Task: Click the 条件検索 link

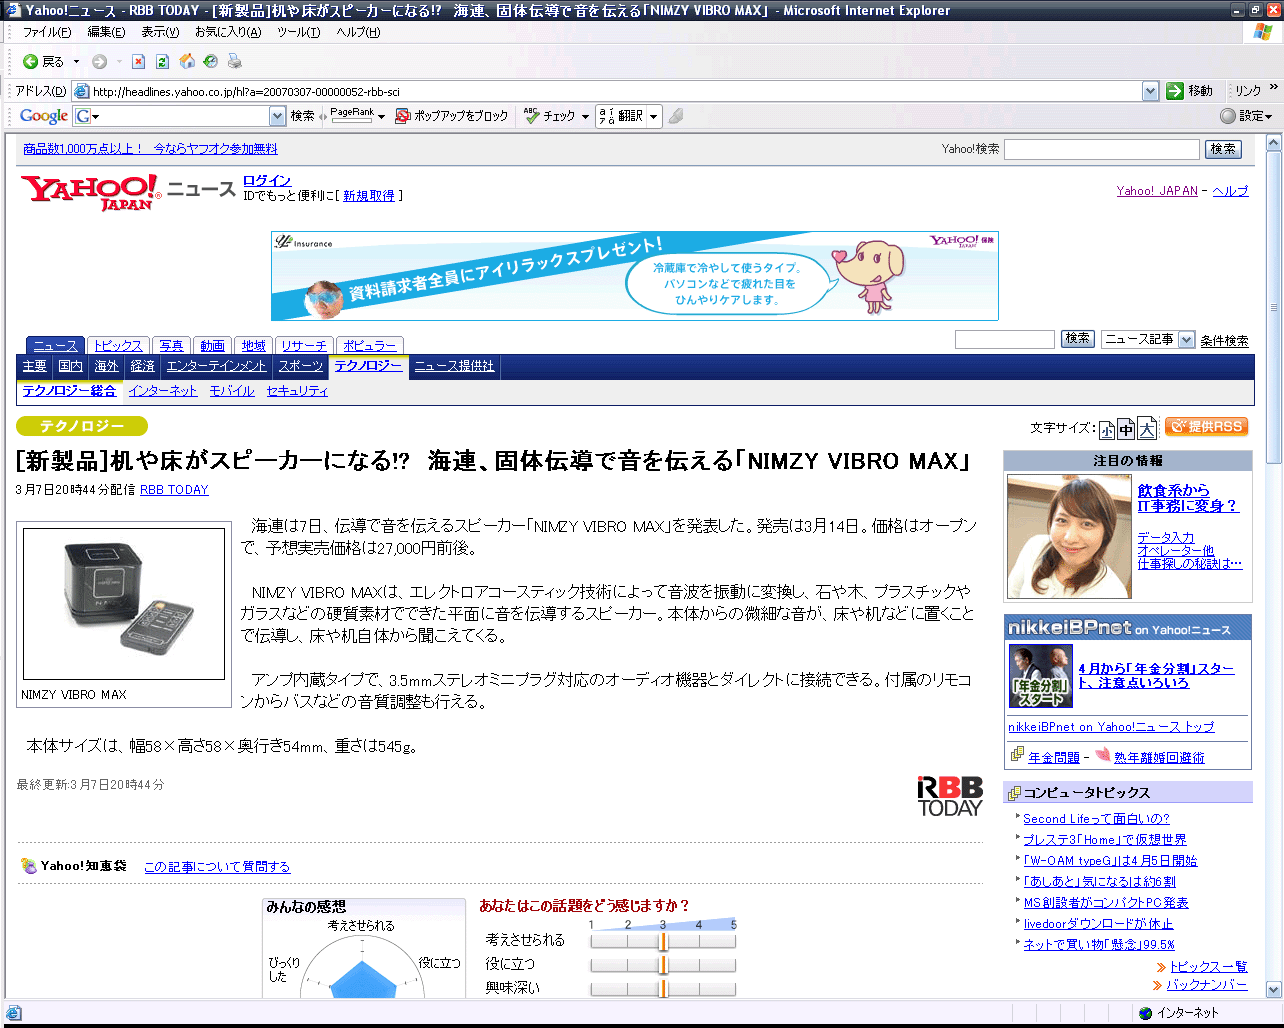Action: (x=1225, y=341)
